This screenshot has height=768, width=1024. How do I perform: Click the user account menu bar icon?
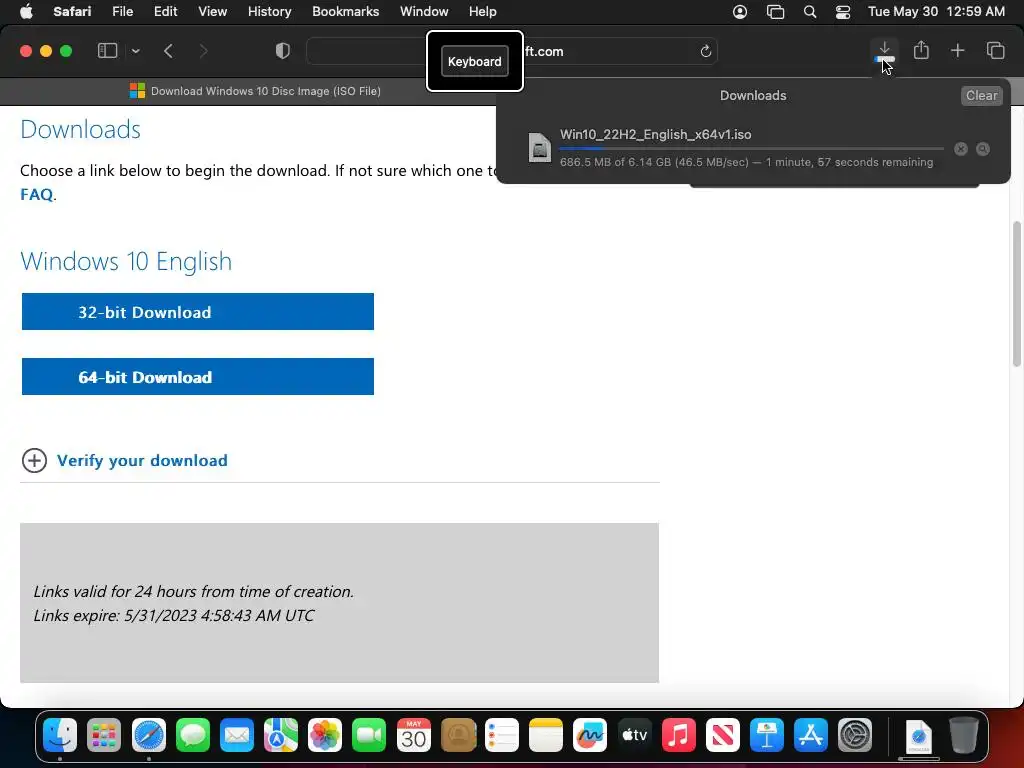click(739, 12)
